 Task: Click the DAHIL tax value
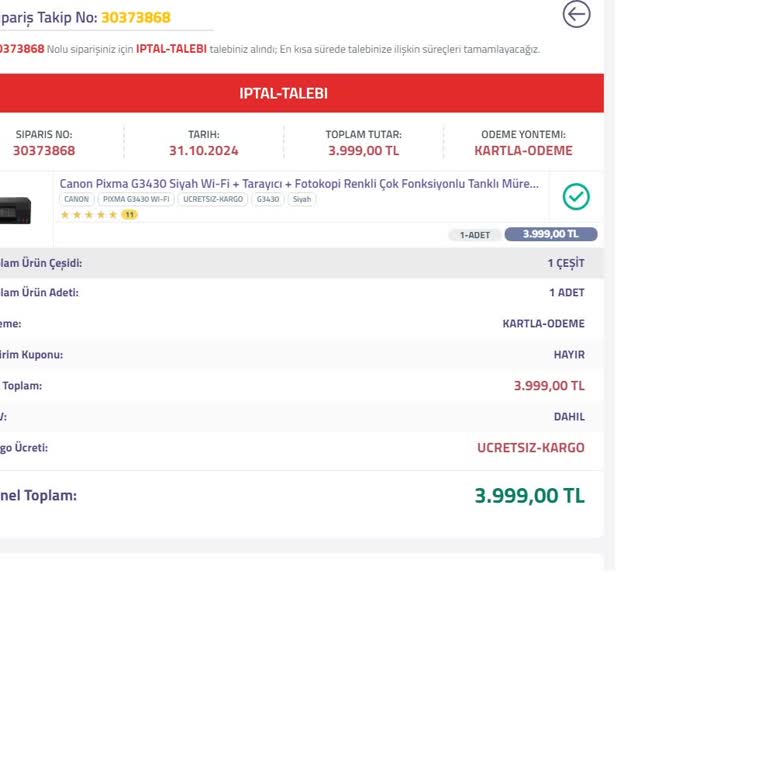point(569,417)
